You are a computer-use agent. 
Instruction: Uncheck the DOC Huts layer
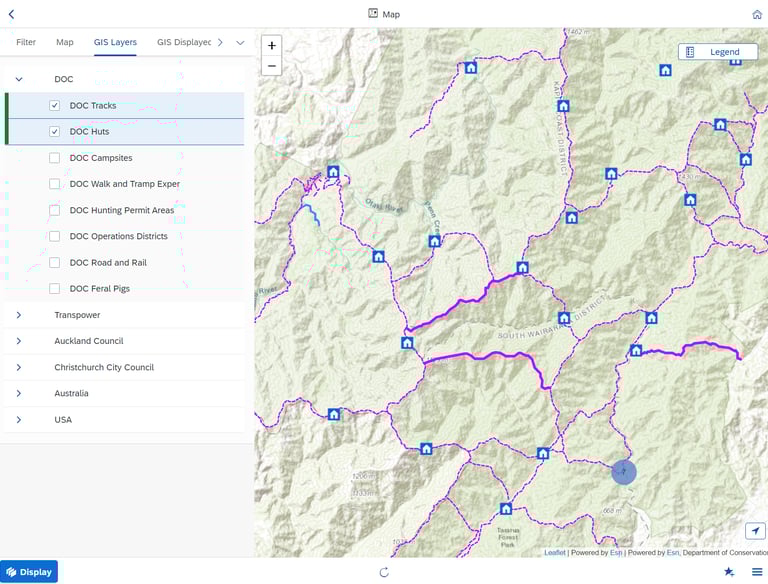(x=54, y=131)
